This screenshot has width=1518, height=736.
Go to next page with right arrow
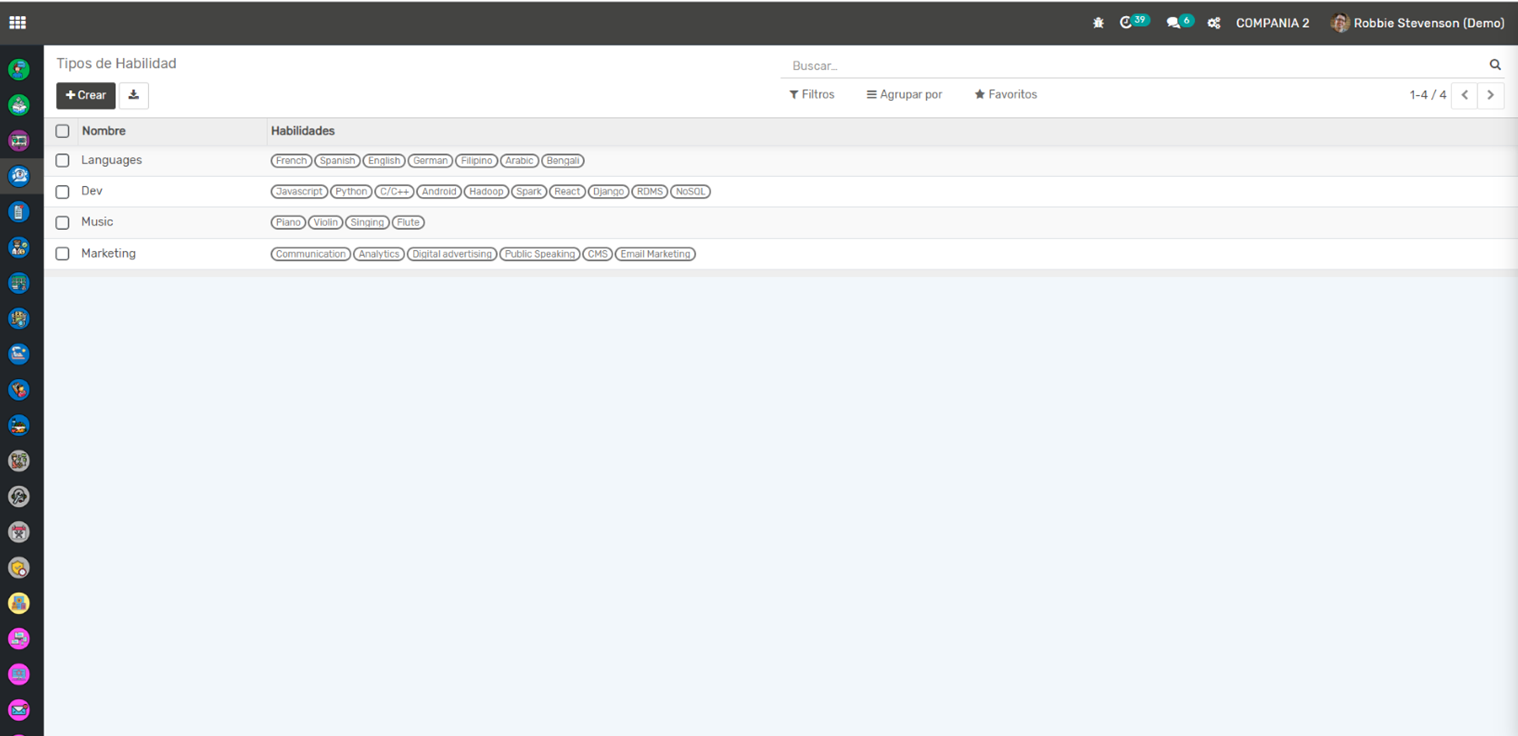tap(1490, 95)
